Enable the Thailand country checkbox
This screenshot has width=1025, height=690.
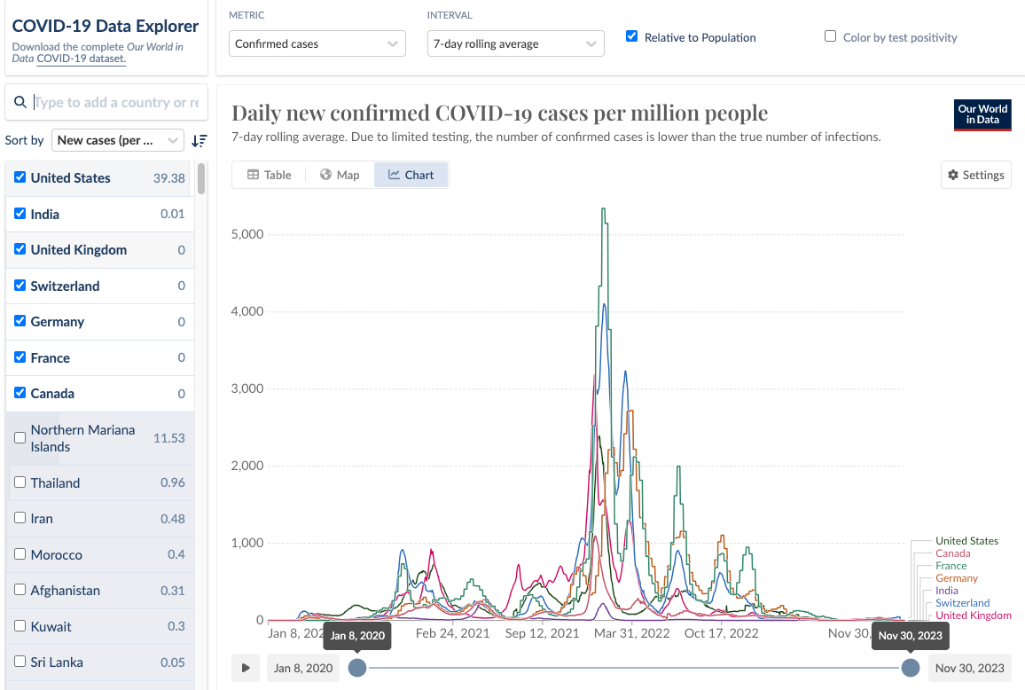click(x=20, y=483)
